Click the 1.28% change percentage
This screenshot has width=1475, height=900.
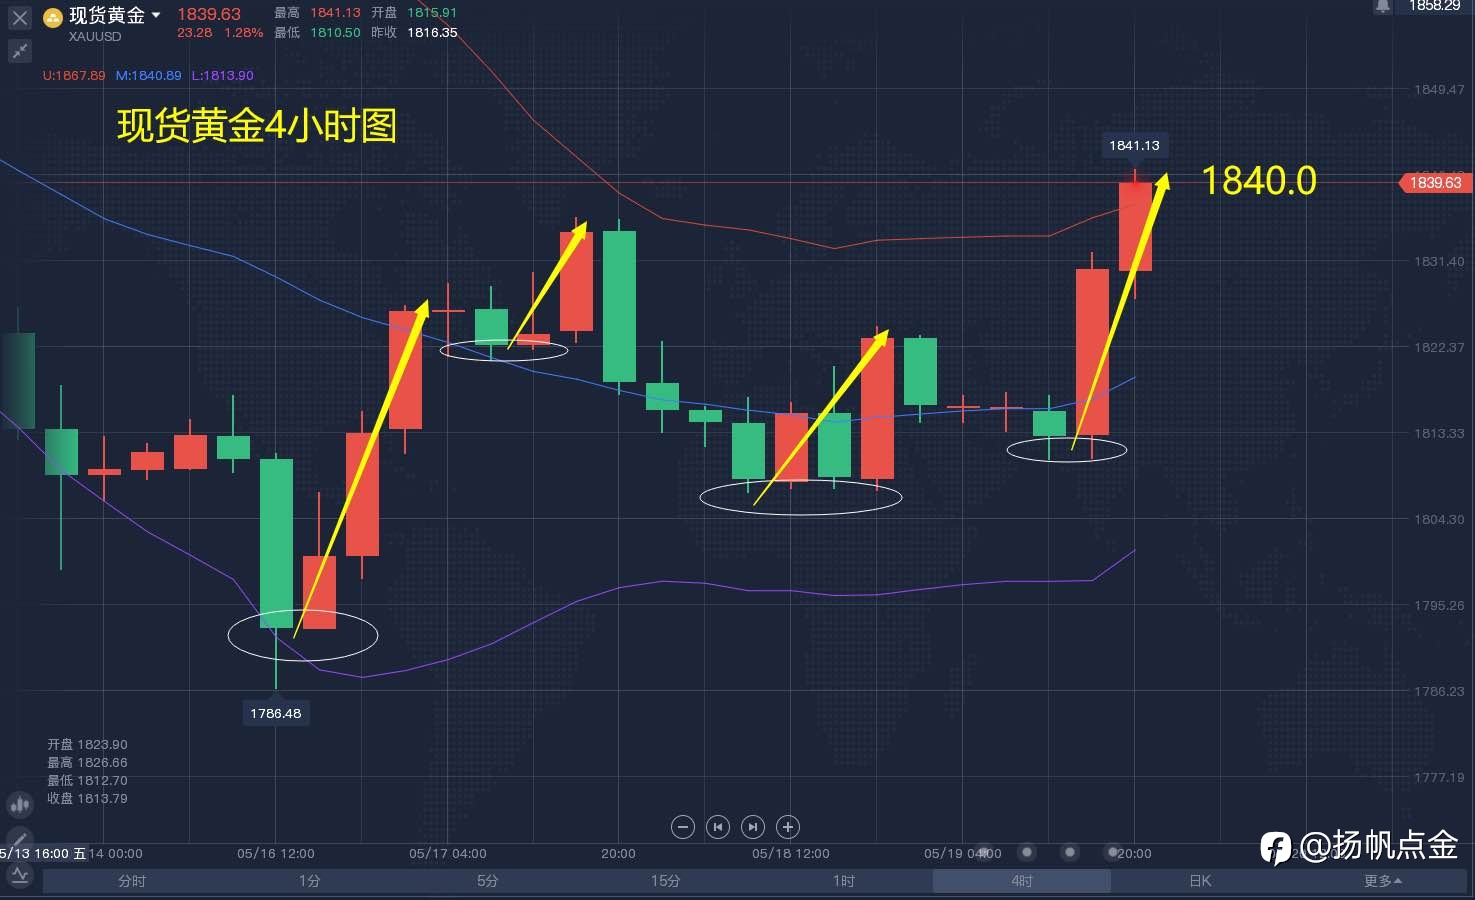click(244, 33)
